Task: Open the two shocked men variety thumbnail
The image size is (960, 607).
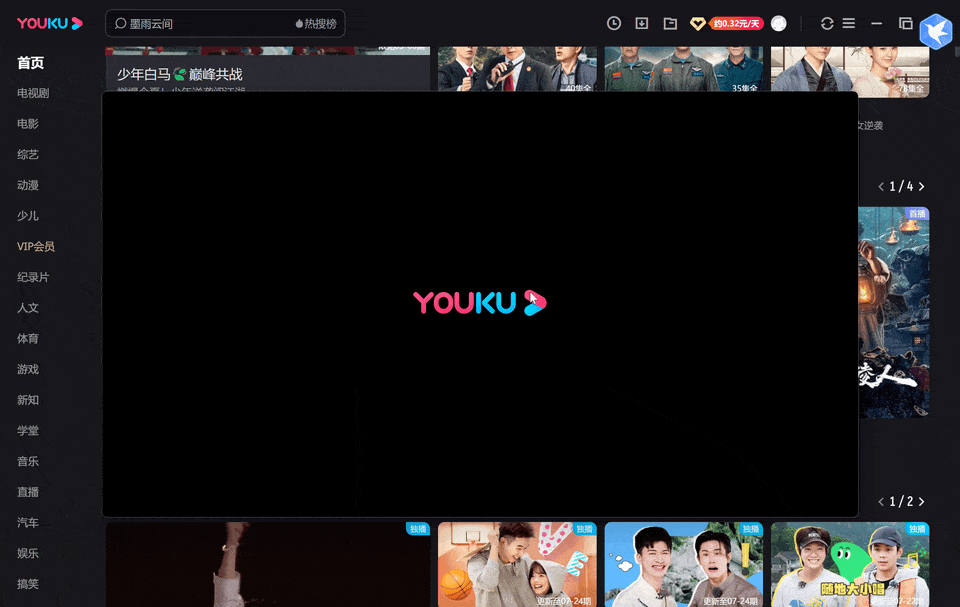Action: point(684,564)
